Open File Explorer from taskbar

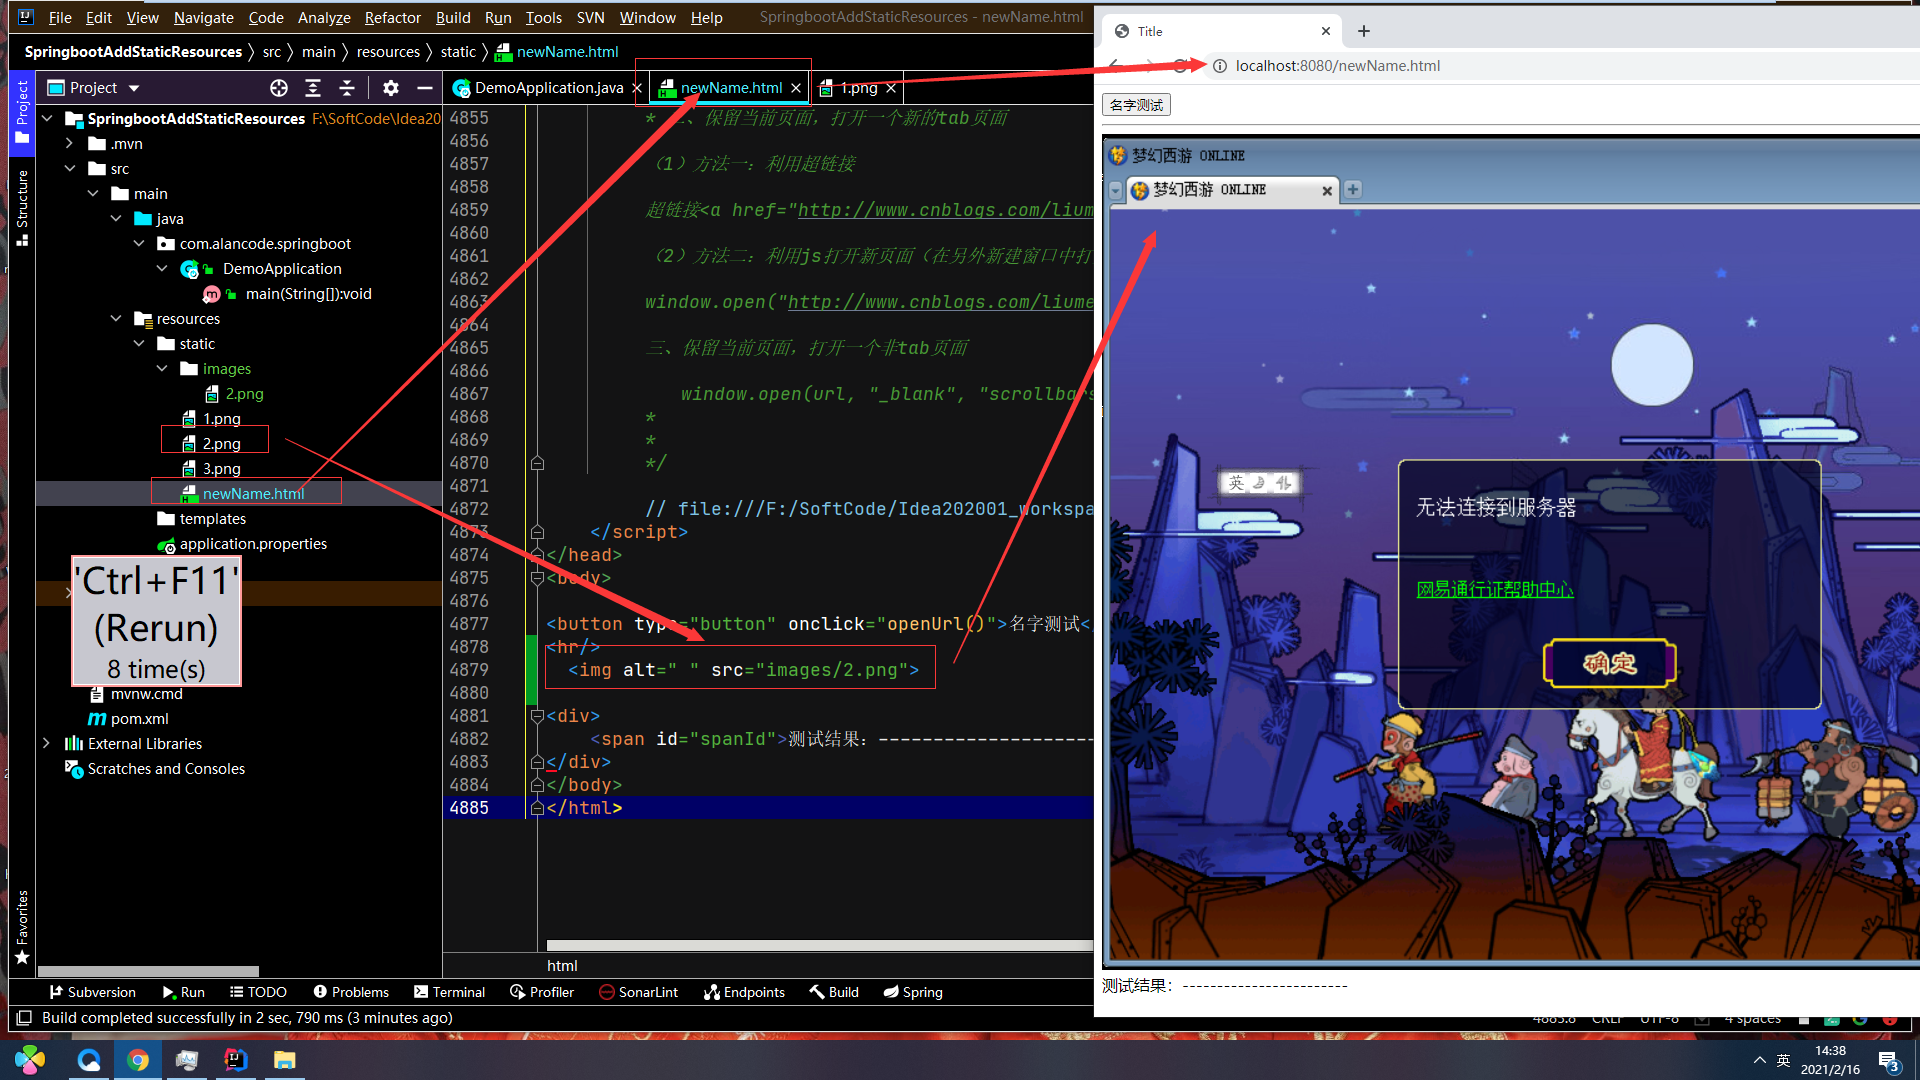point(284,1060)
